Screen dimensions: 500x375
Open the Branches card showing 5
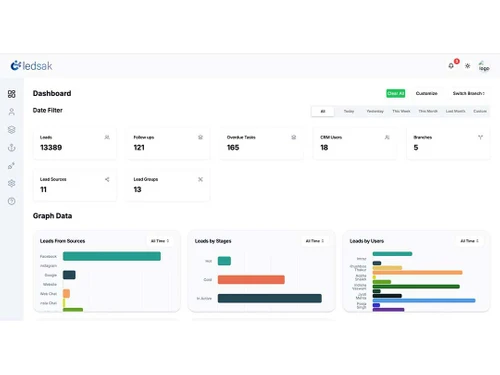point(448,143)
